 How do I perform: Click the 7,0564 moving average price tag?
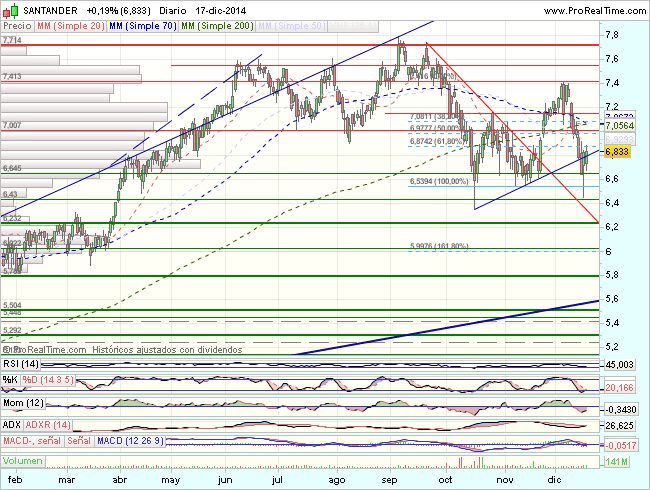619,126
